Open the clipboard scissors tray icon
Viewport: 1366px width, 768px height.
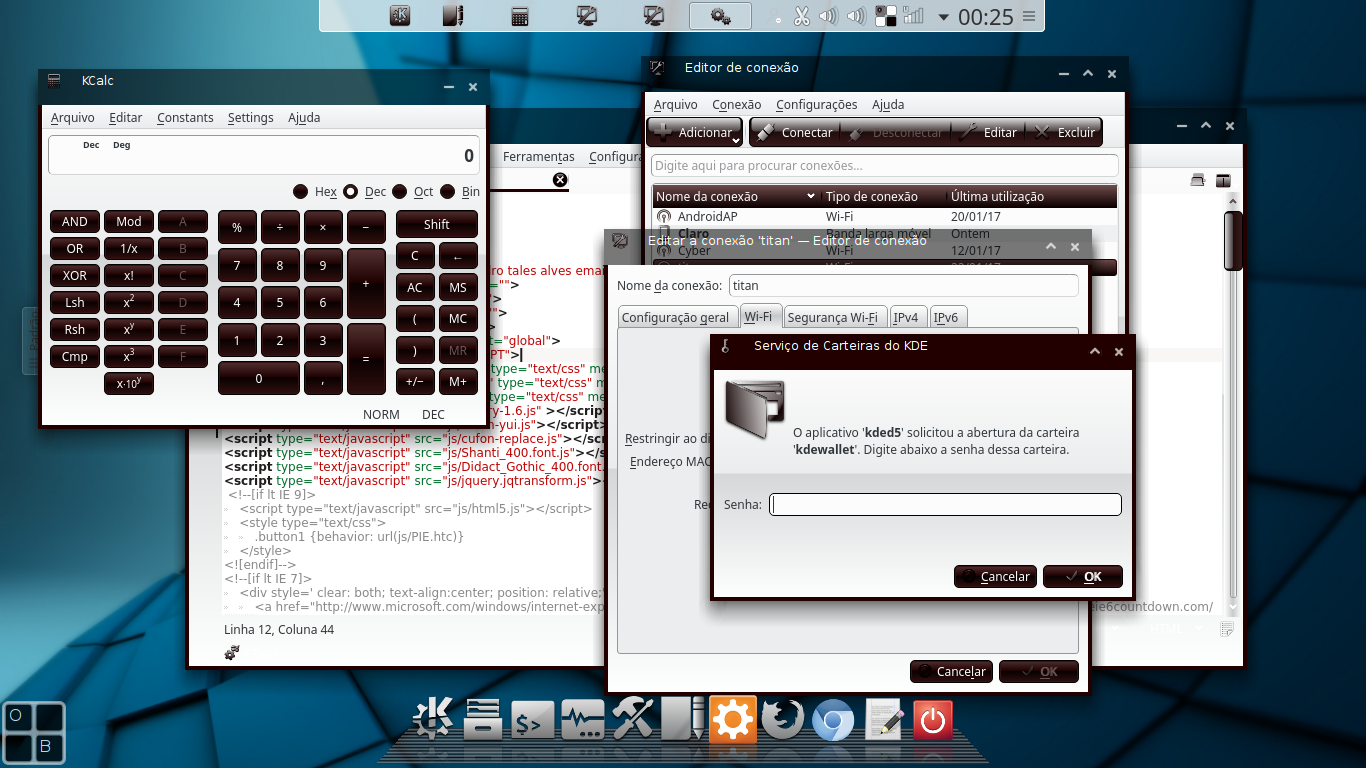[802, 16]
